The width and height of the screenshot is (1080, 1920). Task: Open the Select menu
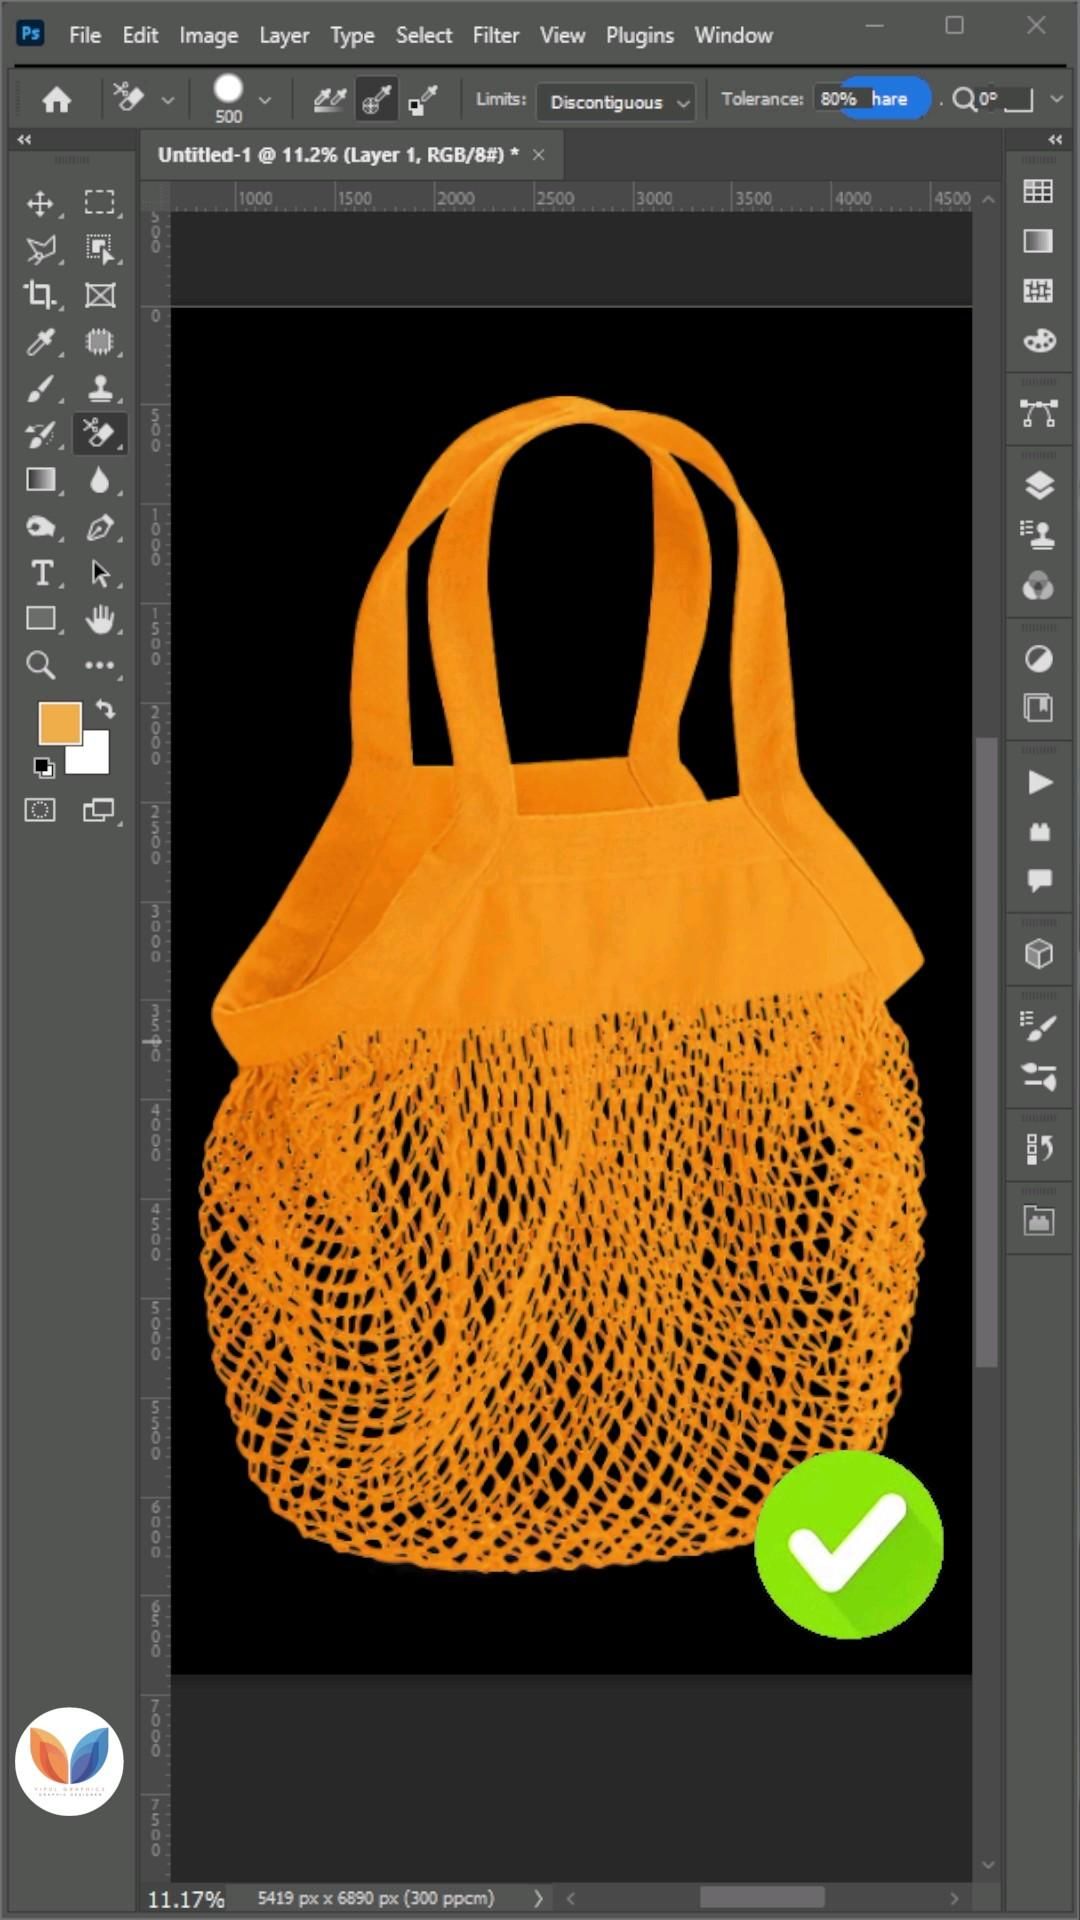(x=424, y=35)
